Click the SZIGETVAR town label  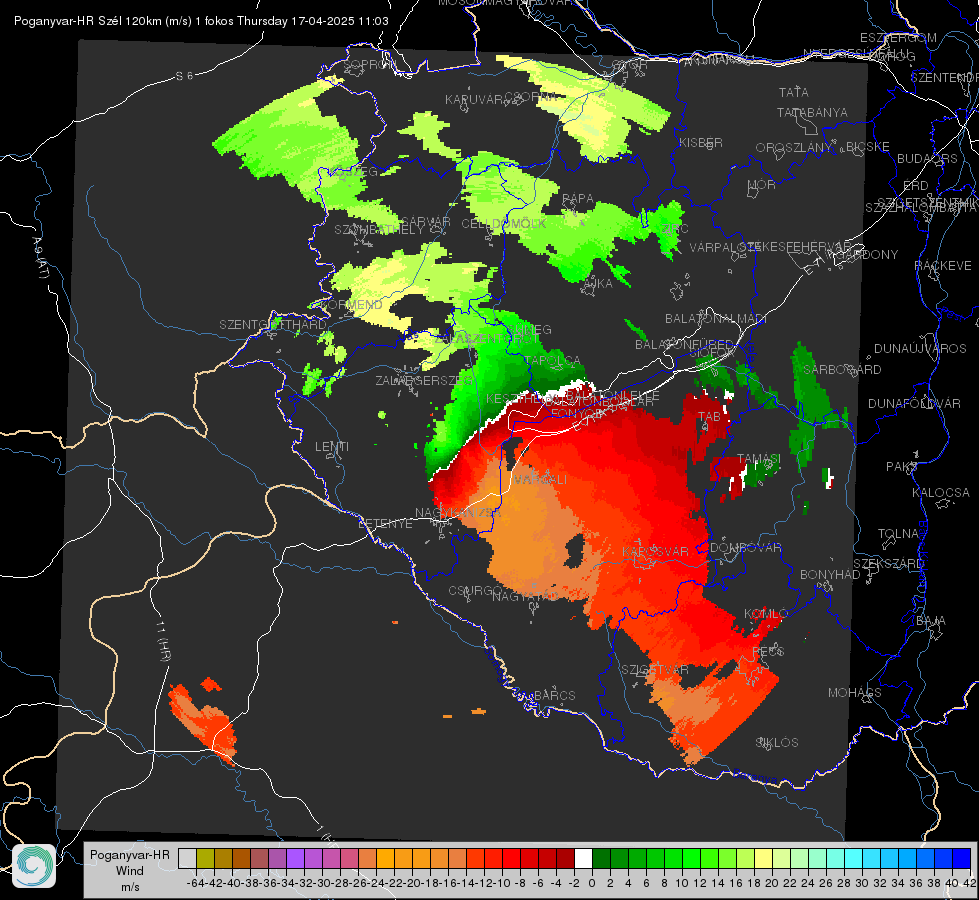(x=654, y=670)
